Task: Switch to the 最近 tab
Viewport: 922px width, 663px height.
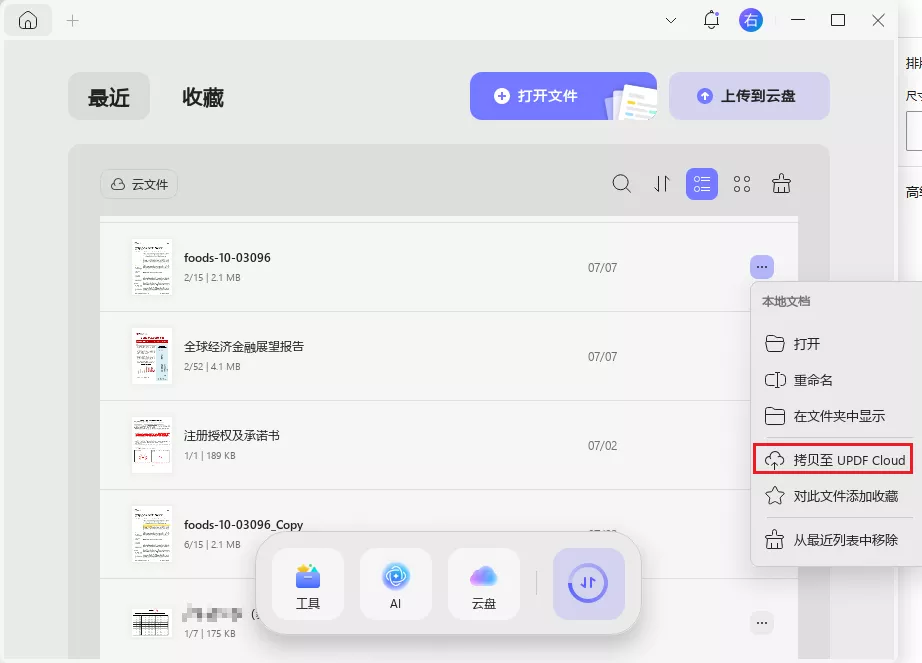Action: 109,96
